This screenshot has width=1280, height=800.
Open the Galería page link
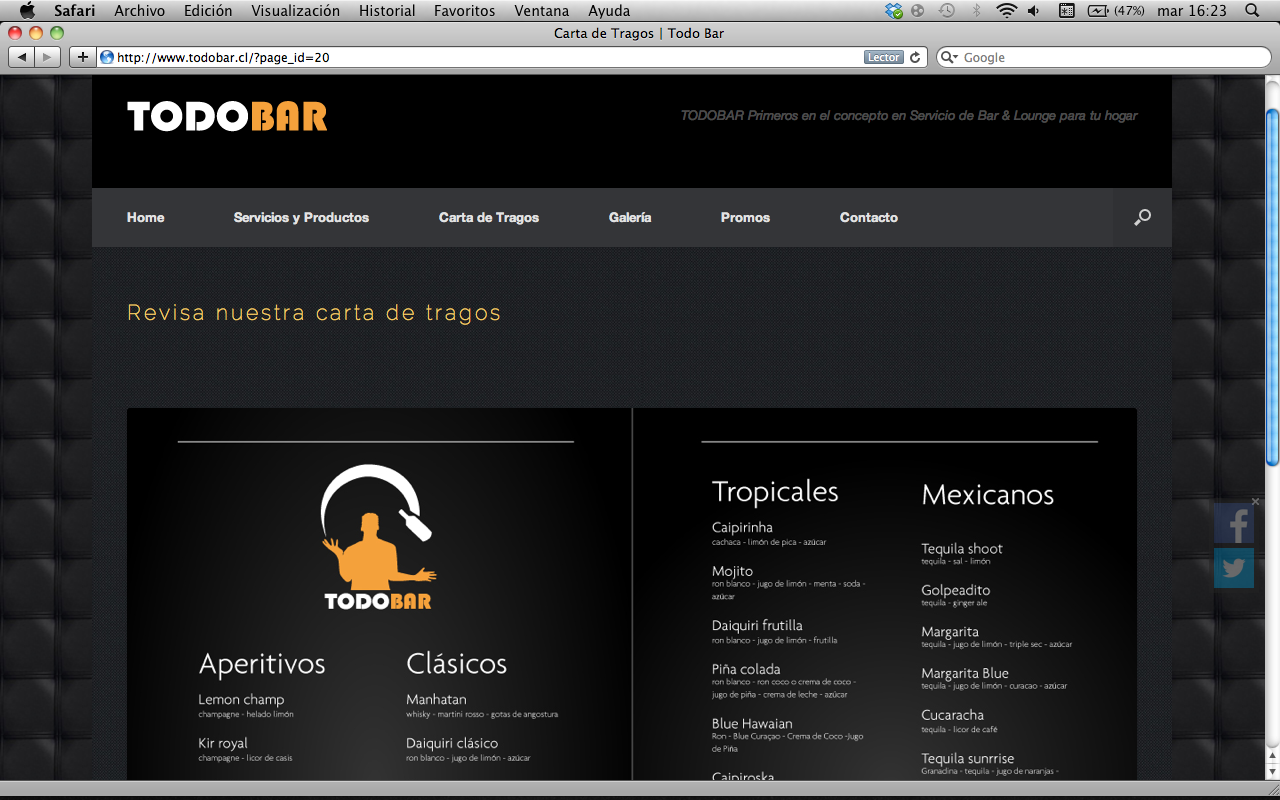pyautogui.click(x=630, y=217)
